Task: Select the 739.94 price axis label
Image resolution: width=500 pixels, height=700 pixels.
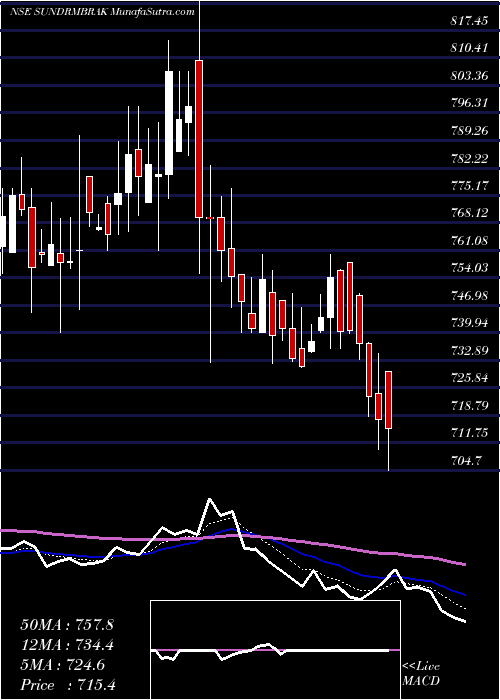Action: (x=469, y=323)
